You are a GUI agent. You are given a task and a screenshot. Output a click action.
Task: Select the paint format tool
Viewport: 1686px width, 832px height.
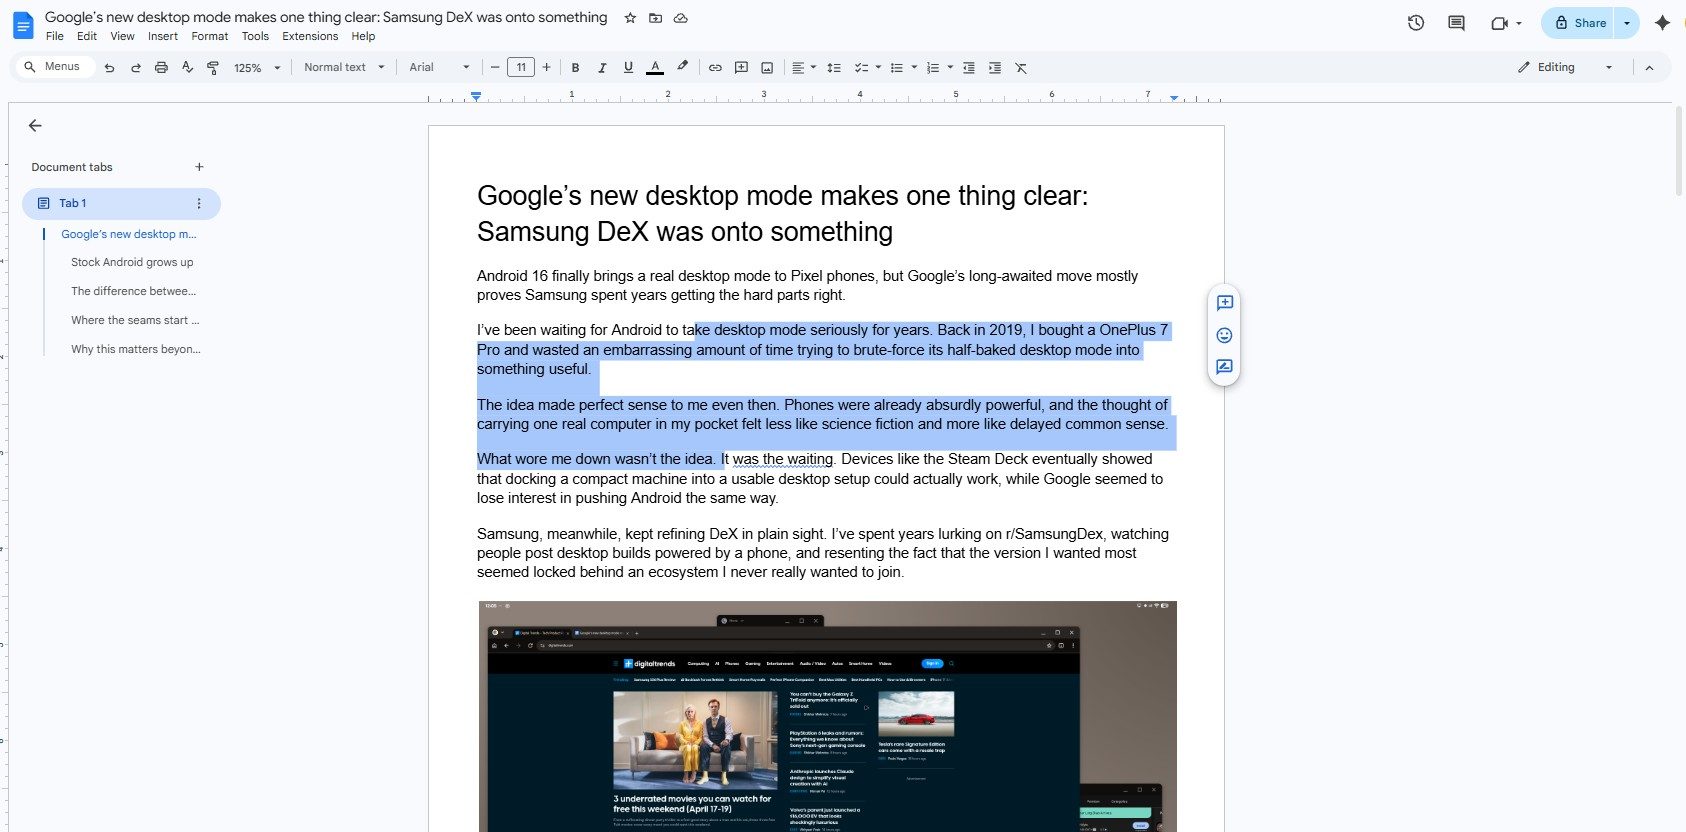click(x=213, y=68)
